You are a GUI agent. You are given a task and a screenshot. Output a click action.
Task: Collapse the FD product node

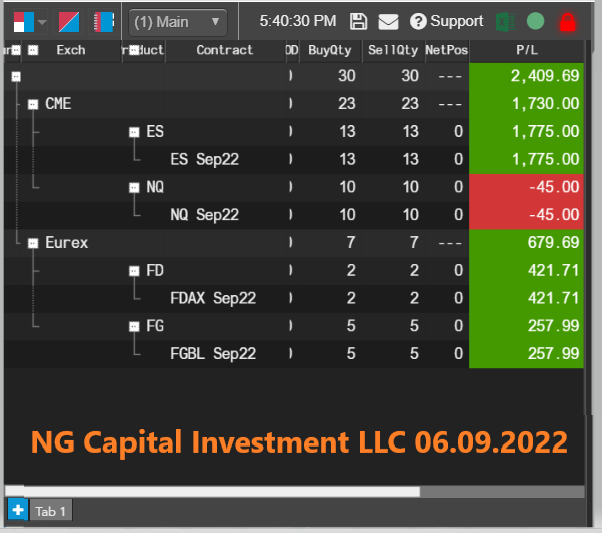pyautogui.click(x=134, y=271)
